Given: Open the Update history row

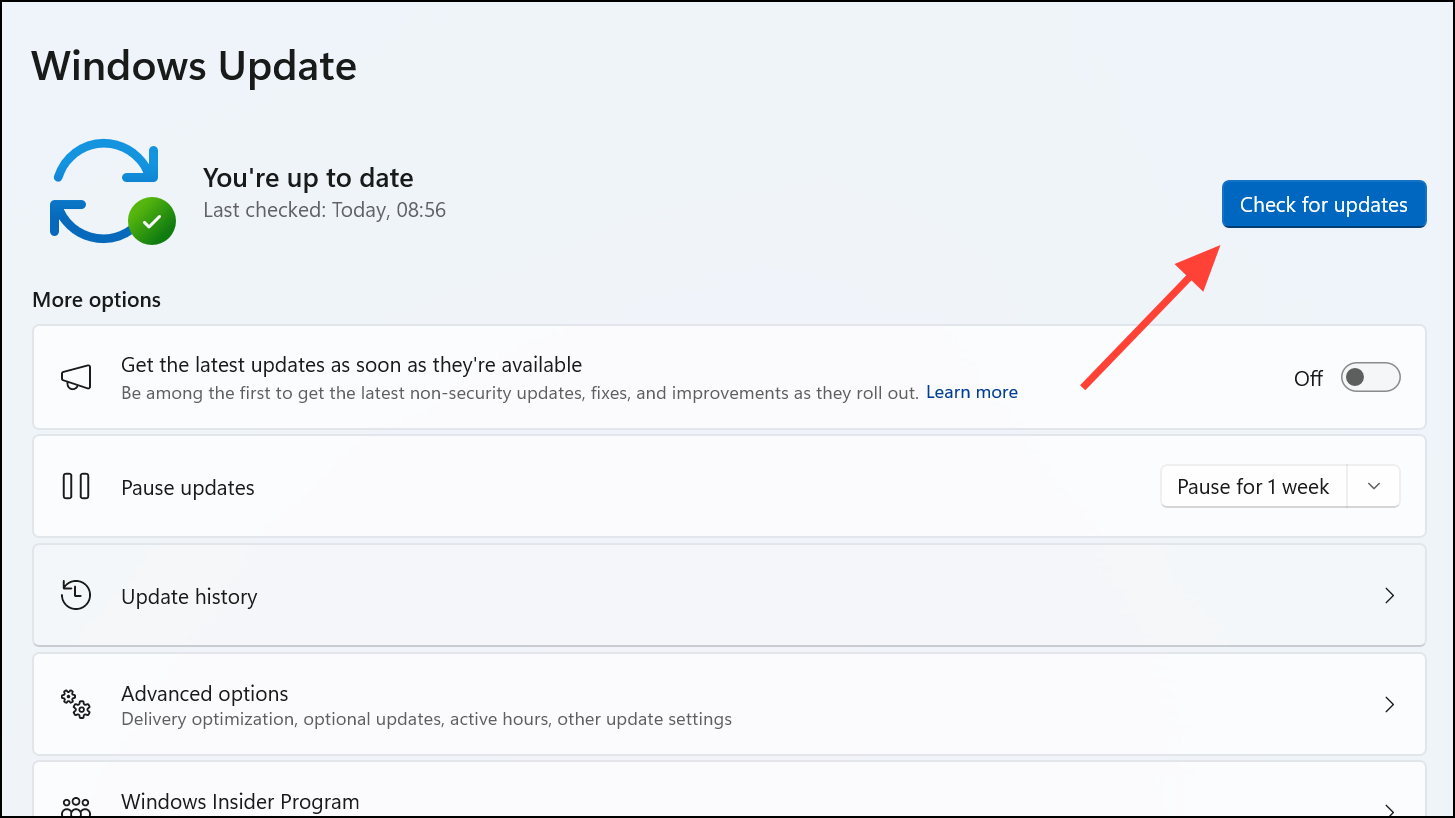Looking at the screenshot, I should click(730, 595).
